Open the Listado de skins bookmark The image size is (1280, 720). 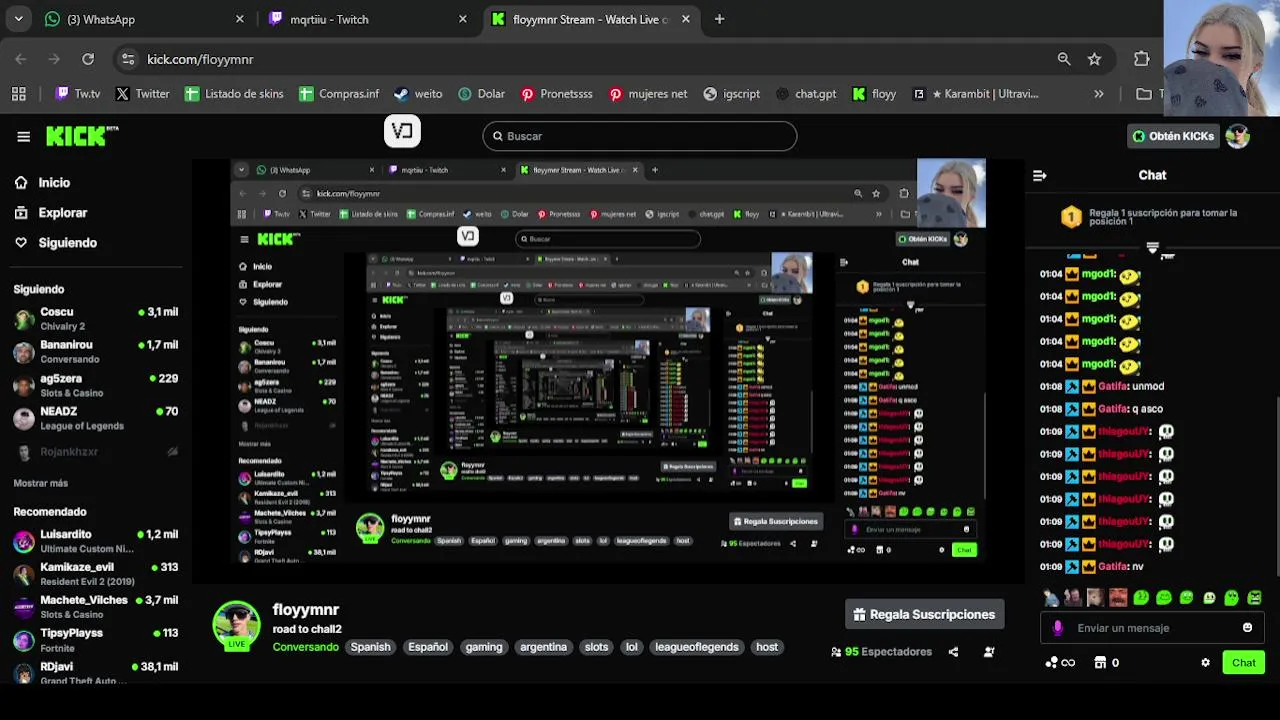pos(234,94)
